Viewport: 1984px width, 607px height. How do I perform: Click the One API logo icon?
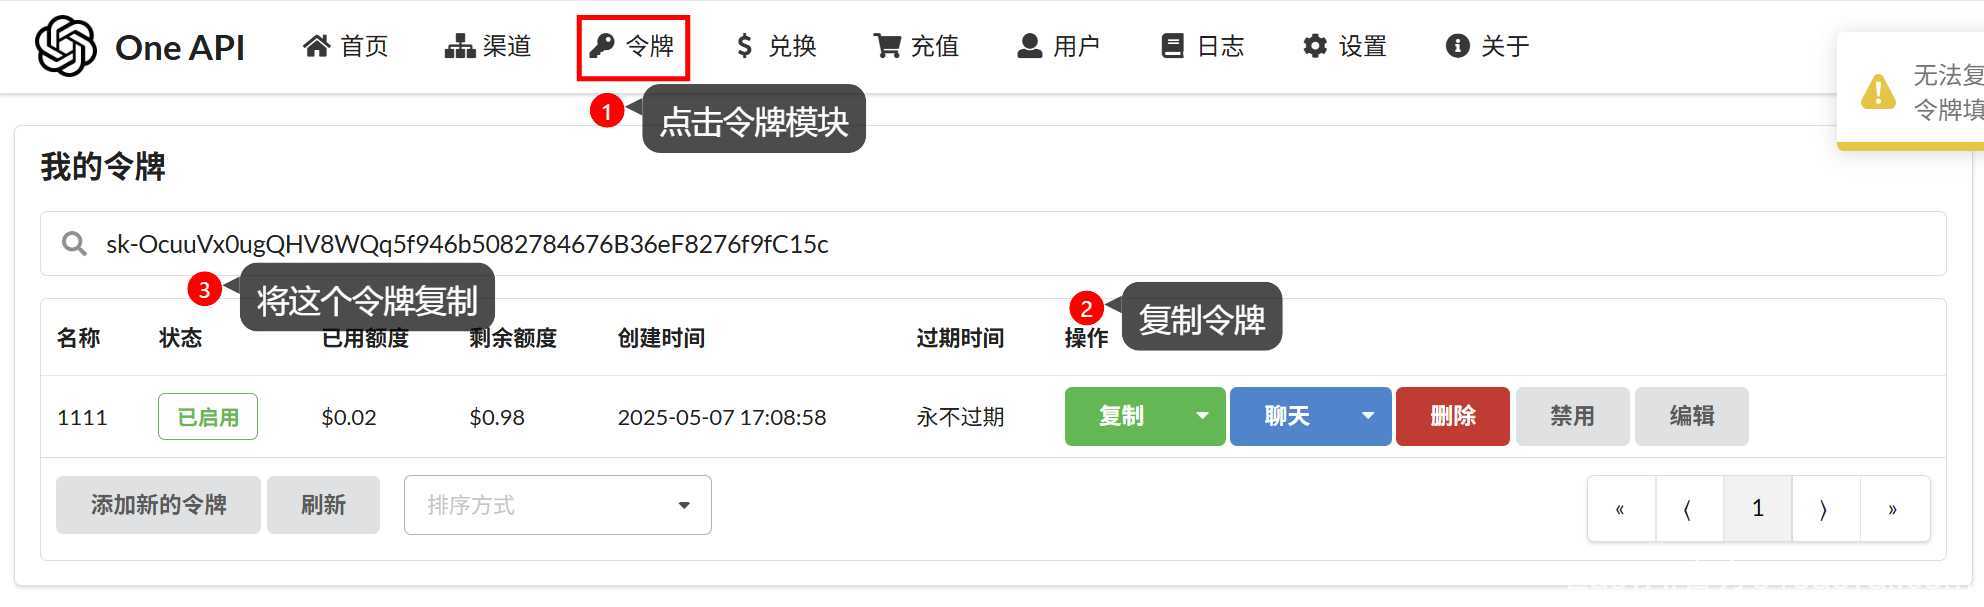point(66,46)
